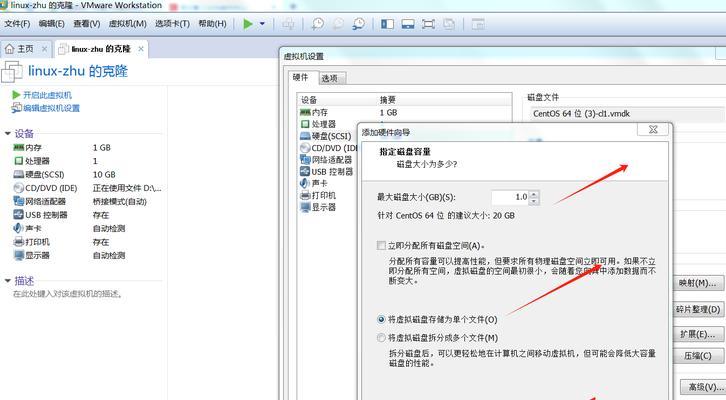
Task: Click the 扩展(E)... button
Action: 698,334
